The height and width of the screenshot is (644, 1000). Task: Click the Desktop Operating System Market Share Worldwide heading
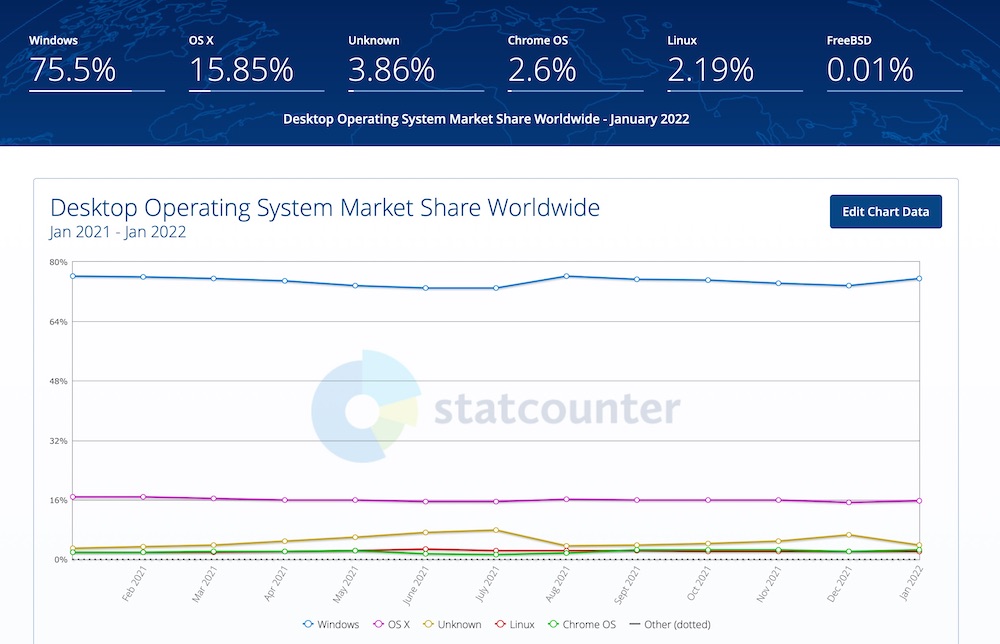pos(325,208)
